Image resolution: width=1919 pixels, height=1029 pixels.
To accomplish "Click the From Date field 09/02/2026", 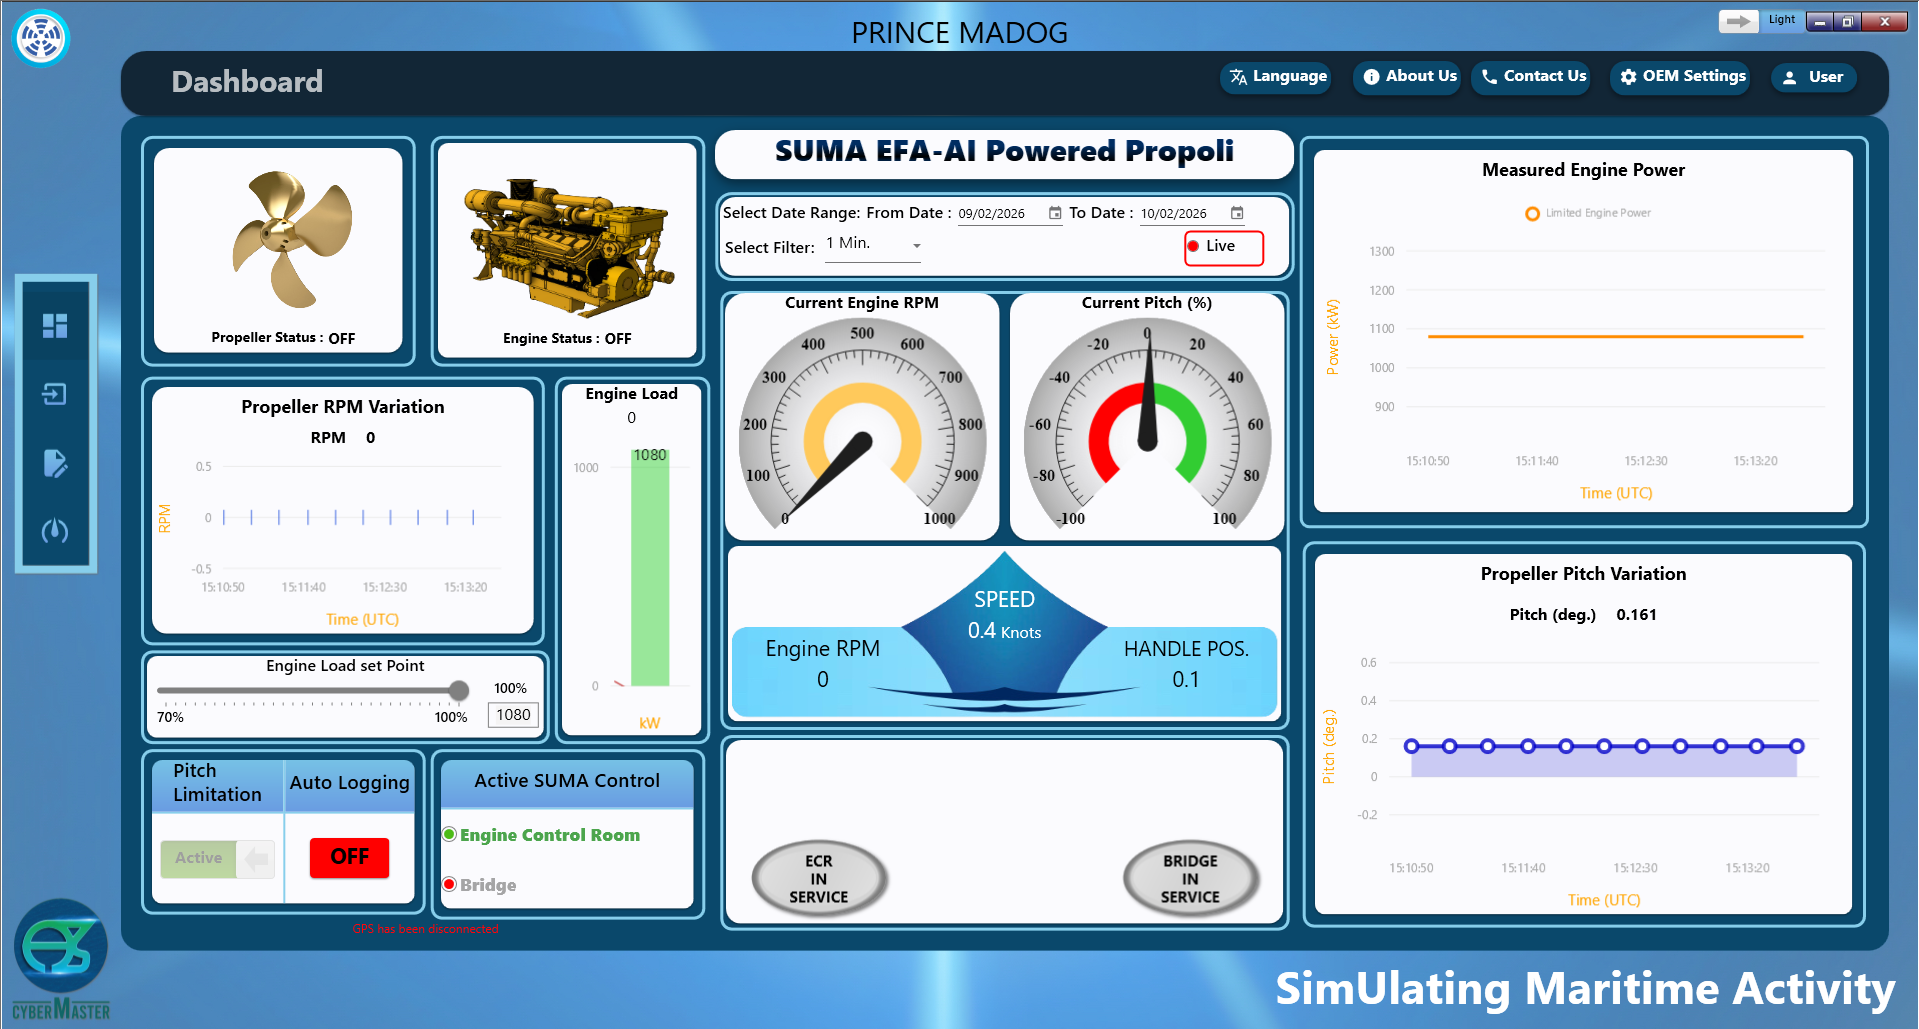I will [1010, 213].
